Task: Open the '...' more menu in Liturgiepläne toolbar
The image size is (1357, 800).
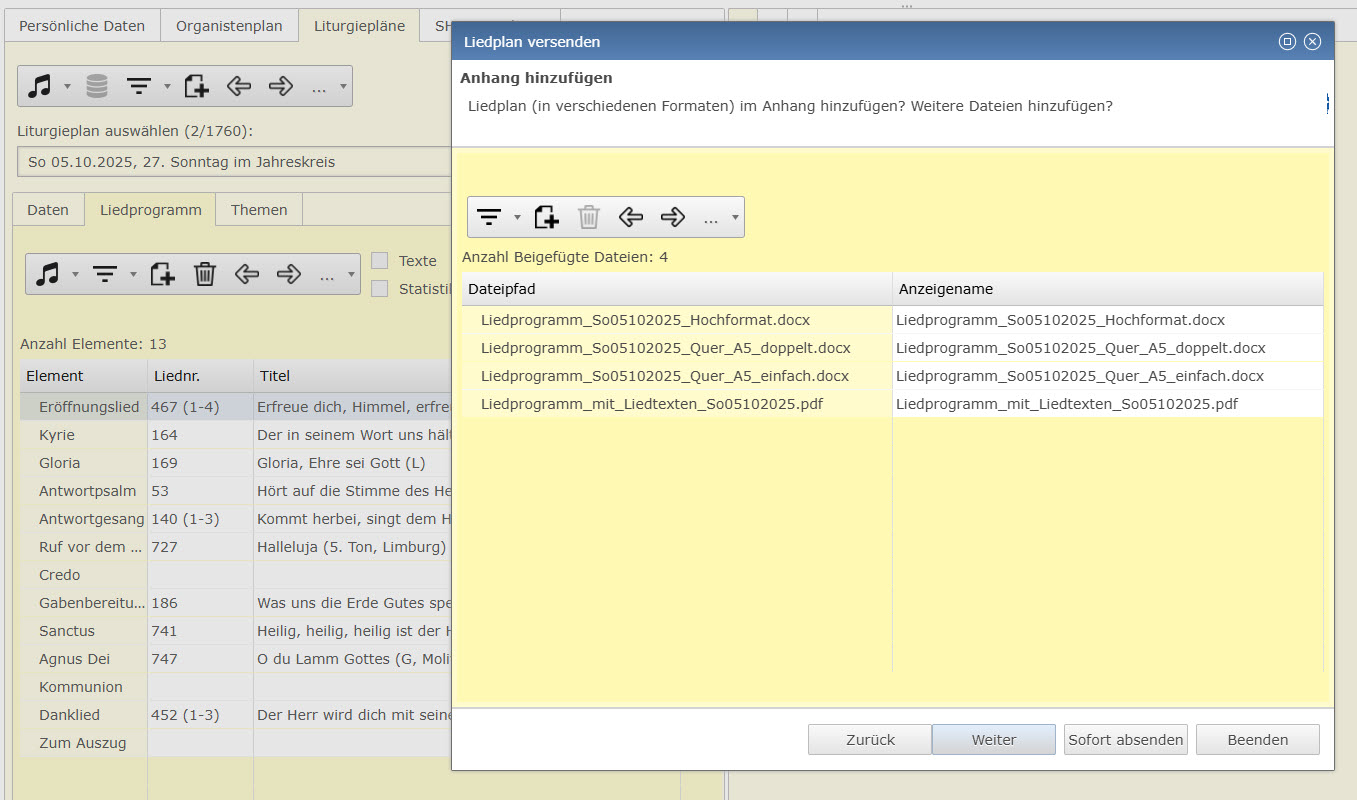Action: [319, 88]
